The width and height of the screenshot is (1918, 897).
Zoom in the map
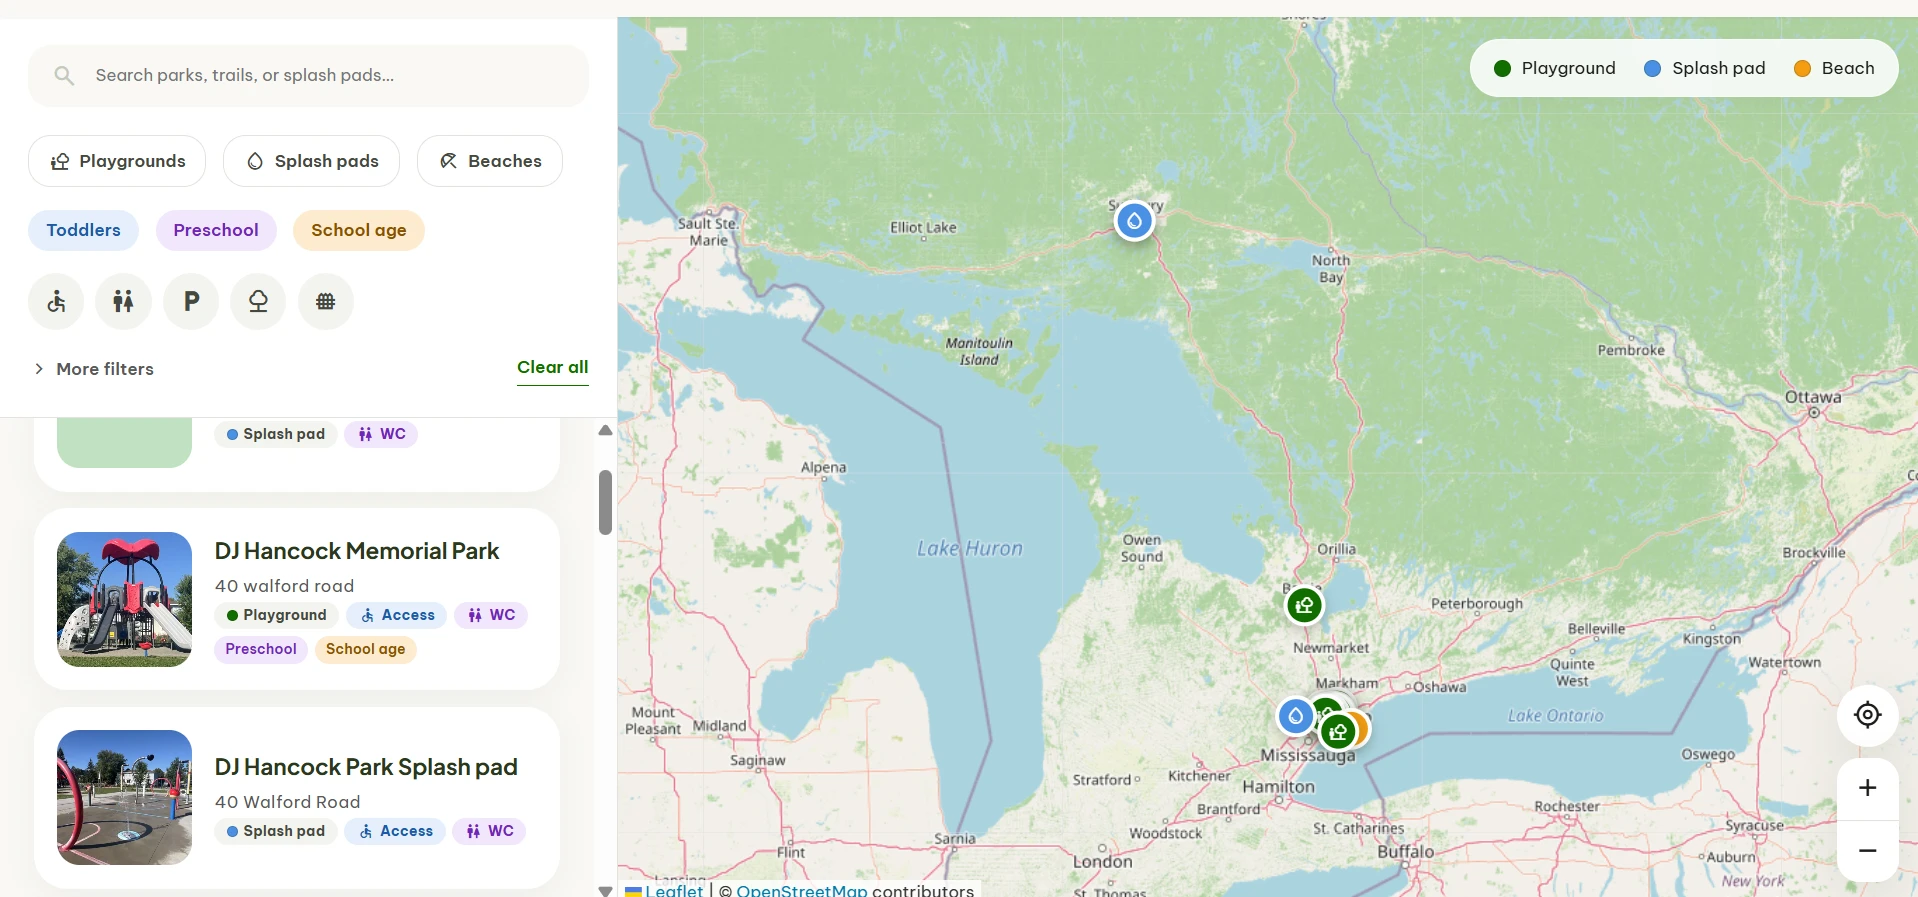1867,788
